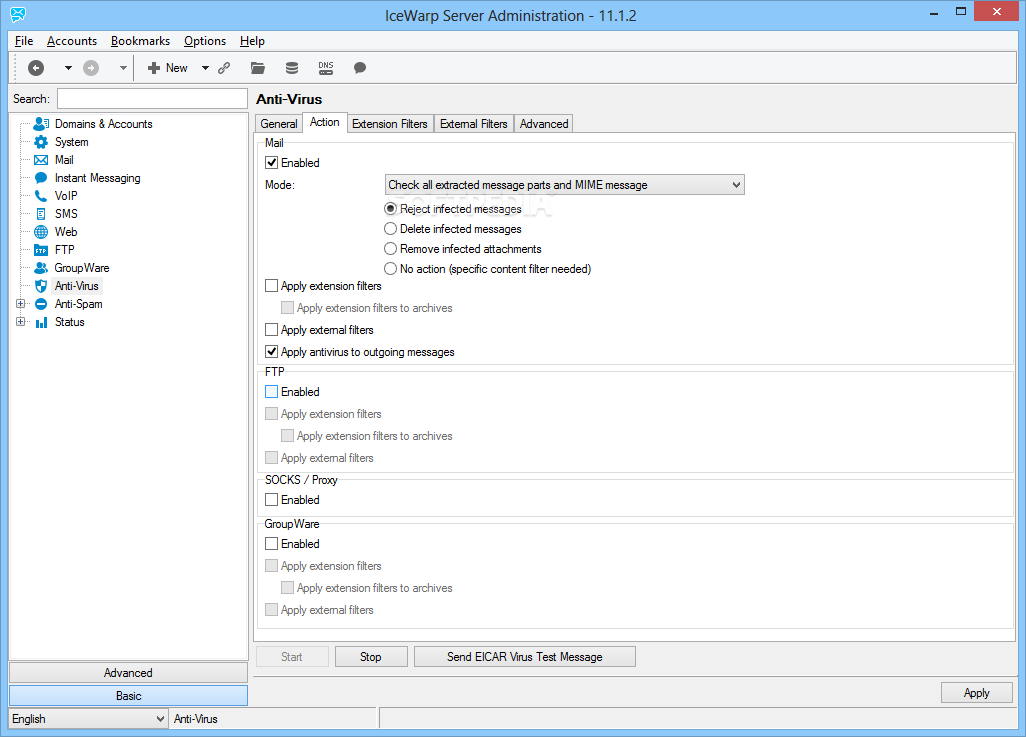Select the System gear icon
Image resolution: width=1026 pixels, height=737 pixels.
(x=41, y=142)
